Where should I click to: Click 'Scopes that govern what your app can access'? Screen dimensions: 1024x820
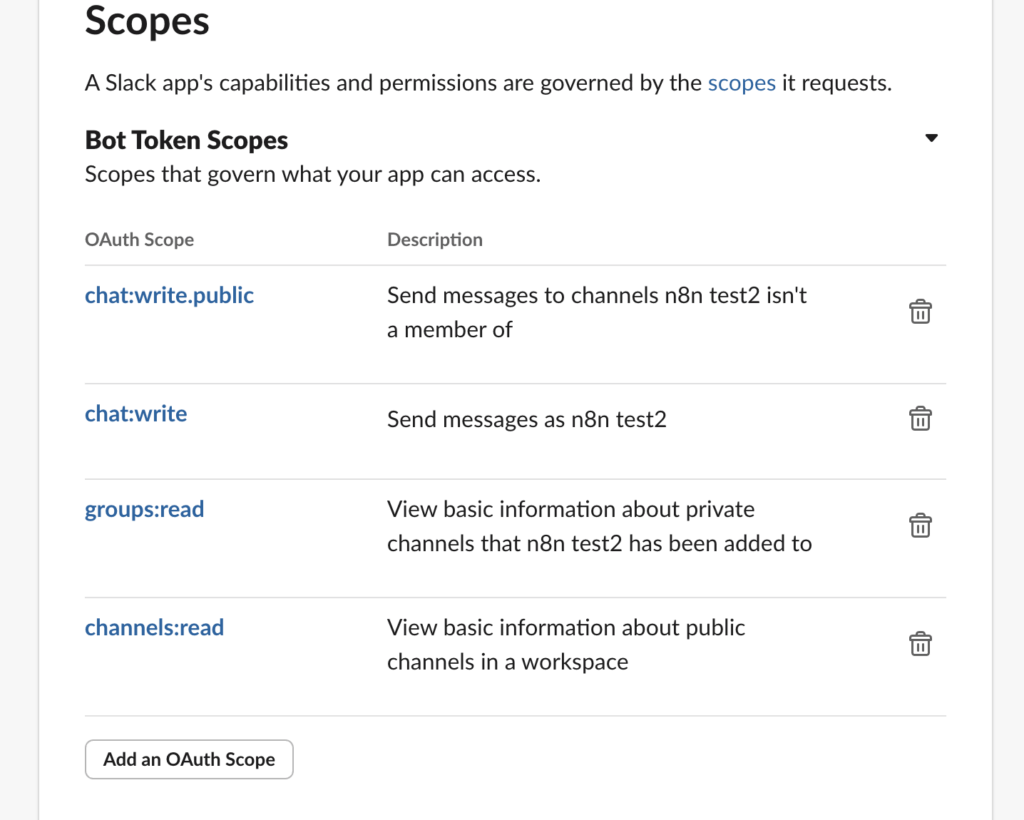[x=313, y=175]
